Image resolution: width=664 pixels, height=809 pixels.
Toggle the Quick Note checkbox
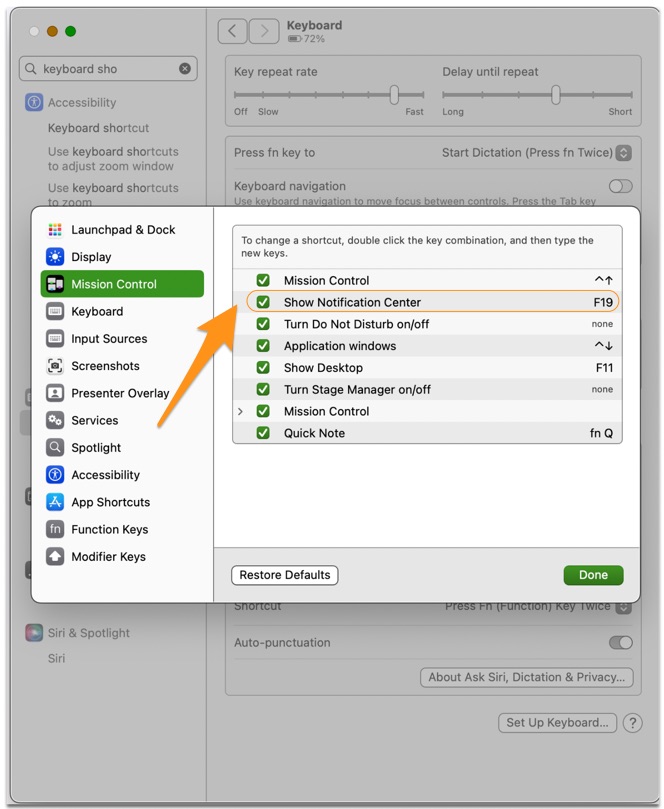[x=263, y=432]
